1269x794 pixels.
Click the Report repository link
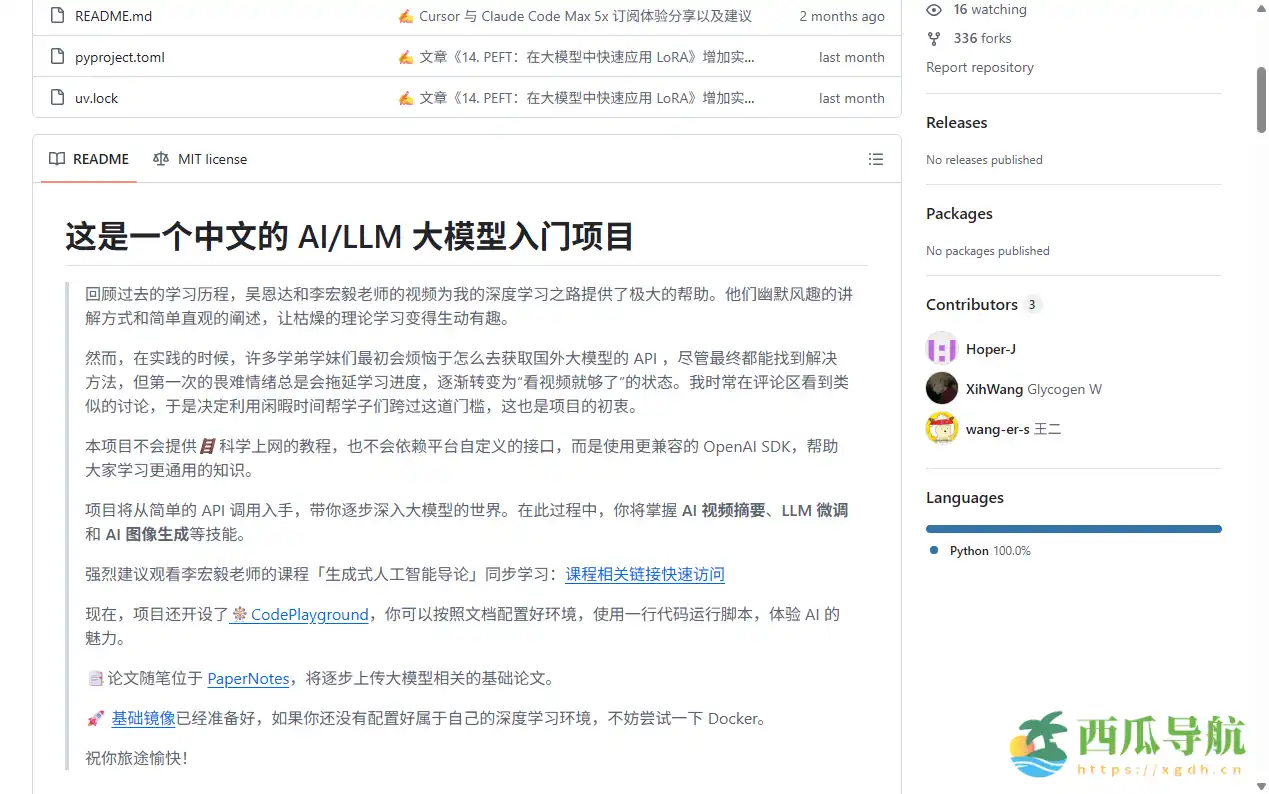pyautogui.click(x=979, y=67)
